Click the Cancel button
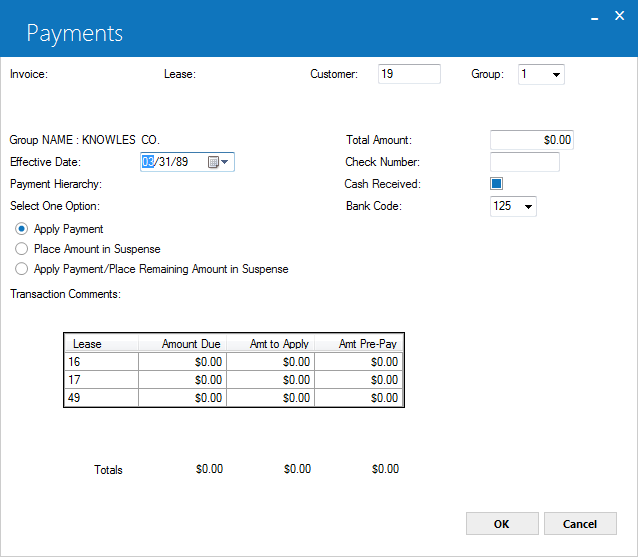Image resolution: width=638 pixels, height=557 pixels. point(580,524)
